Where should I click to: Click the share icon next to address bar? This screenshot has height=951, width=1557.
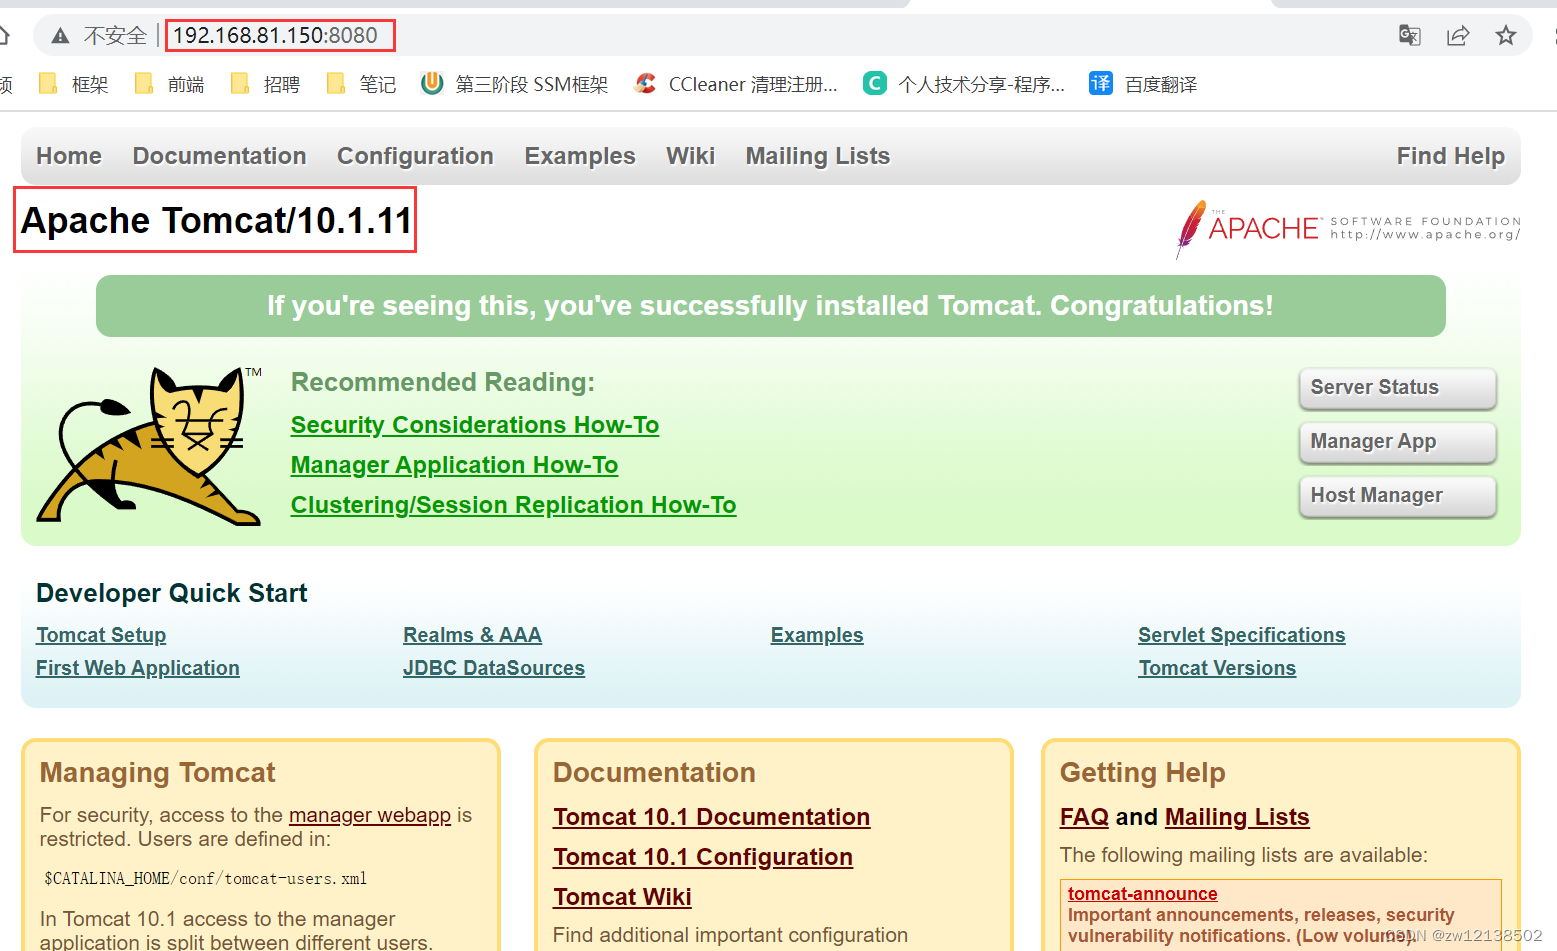coord(1458,35)
